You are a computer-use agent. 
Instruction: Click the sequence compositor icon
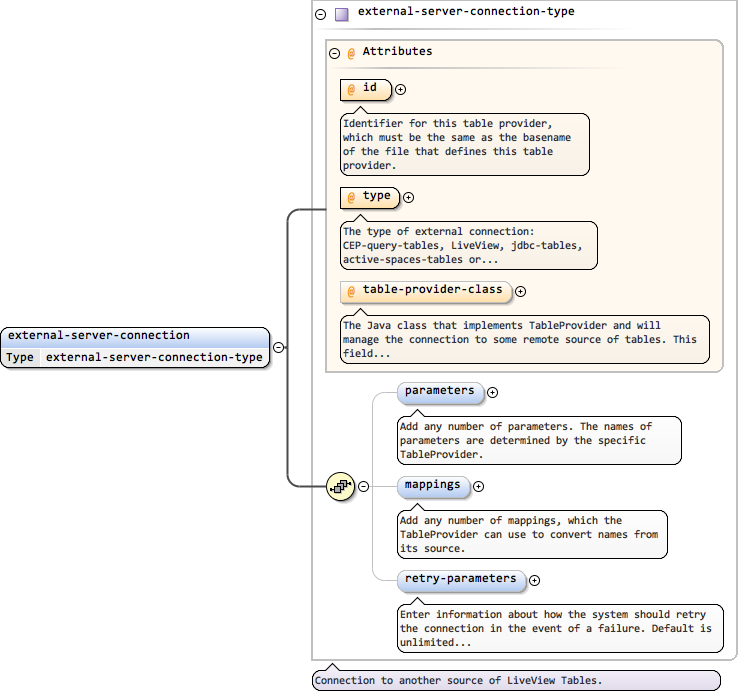click(x=341, y=487)
